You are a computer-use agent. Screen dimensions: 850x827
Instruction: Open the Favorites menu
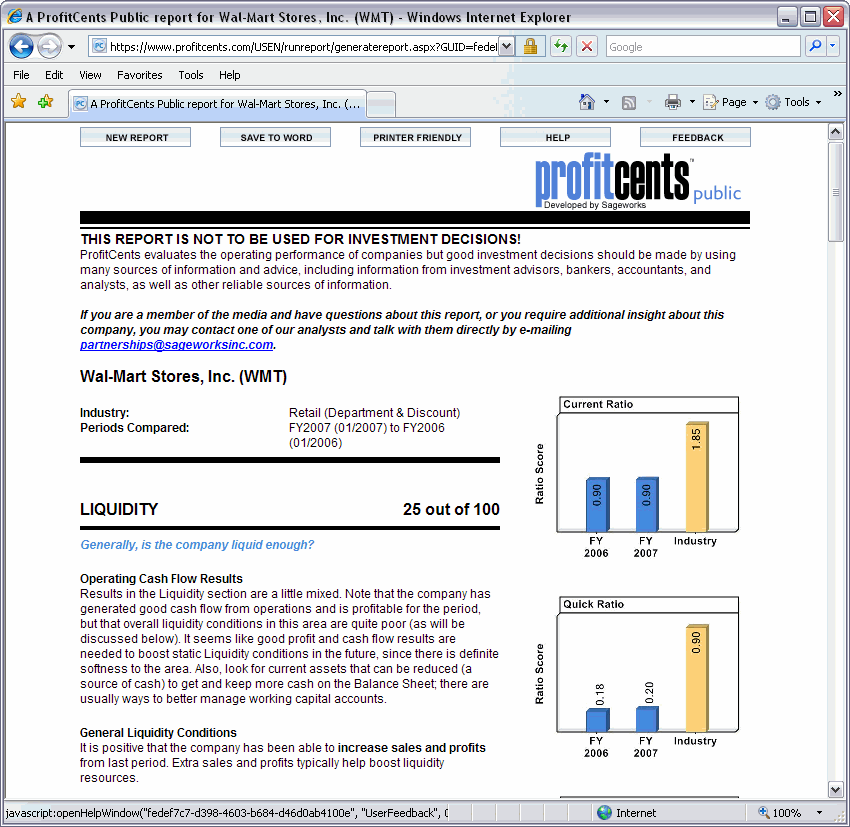pos(139,75)
